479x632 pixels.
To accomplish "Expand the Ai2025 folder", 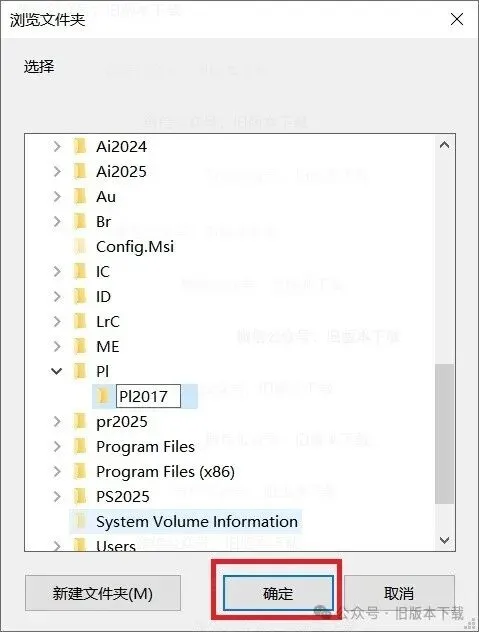I will tap(57, 172).
